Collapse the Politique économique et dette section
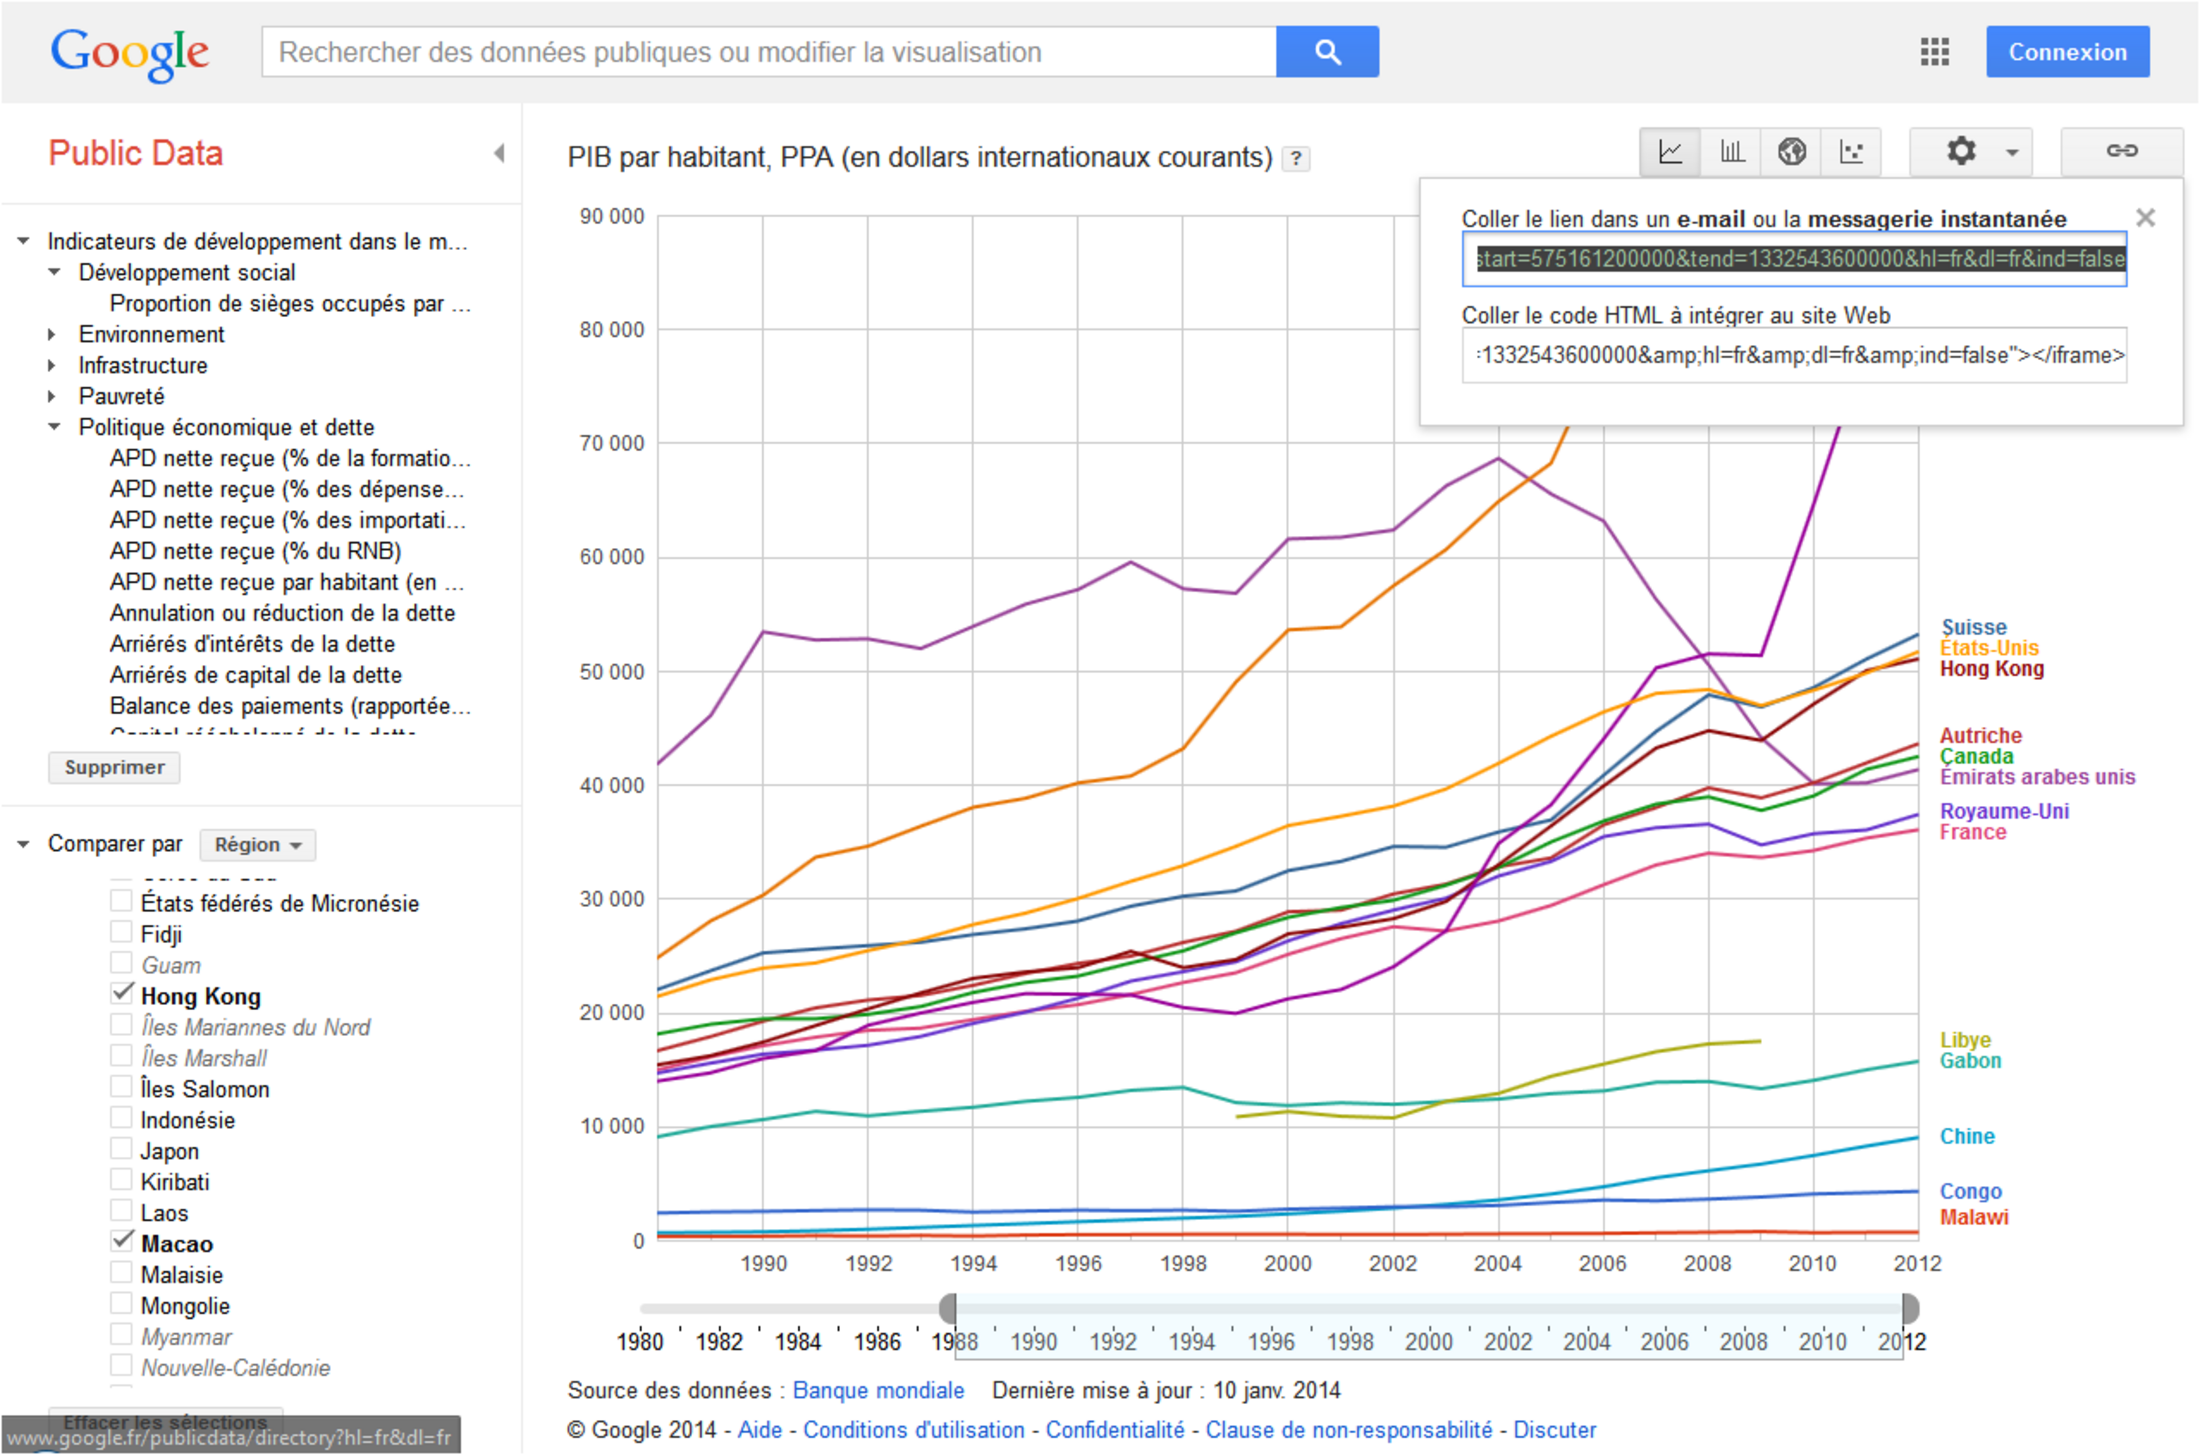 point(55,427)
